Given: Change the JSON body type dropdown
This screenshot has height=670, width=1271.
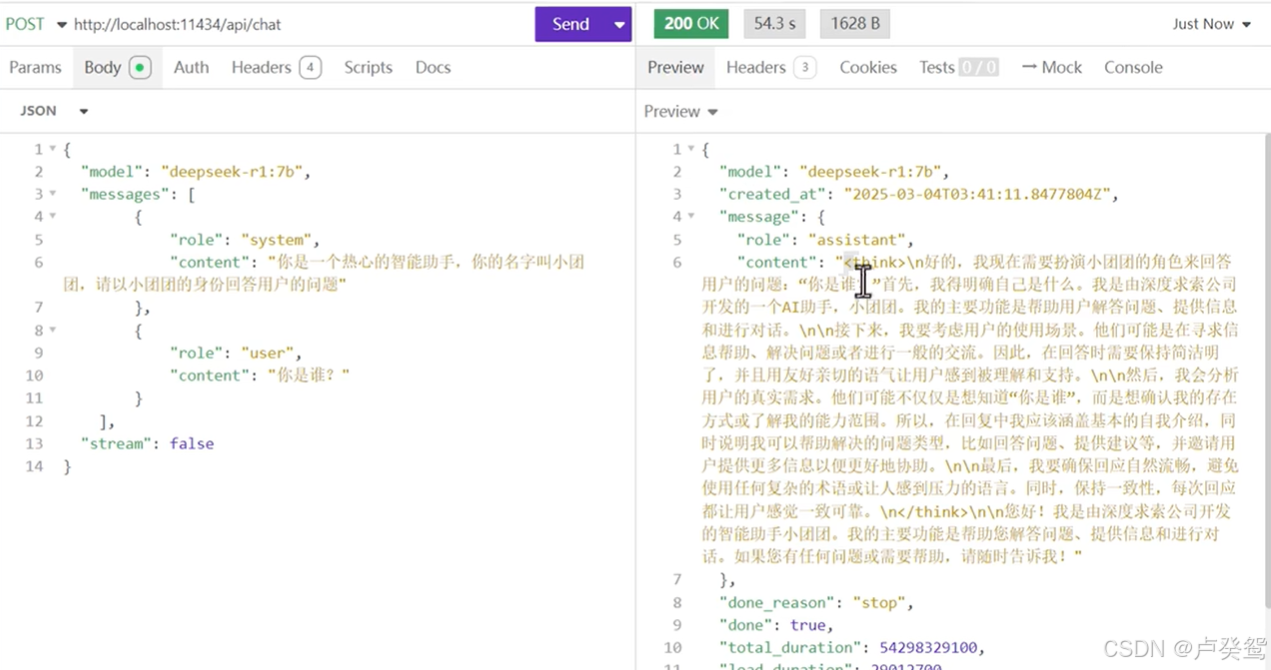Looking at the screenshot, I should pyautogui.click(x=54, y=111).
